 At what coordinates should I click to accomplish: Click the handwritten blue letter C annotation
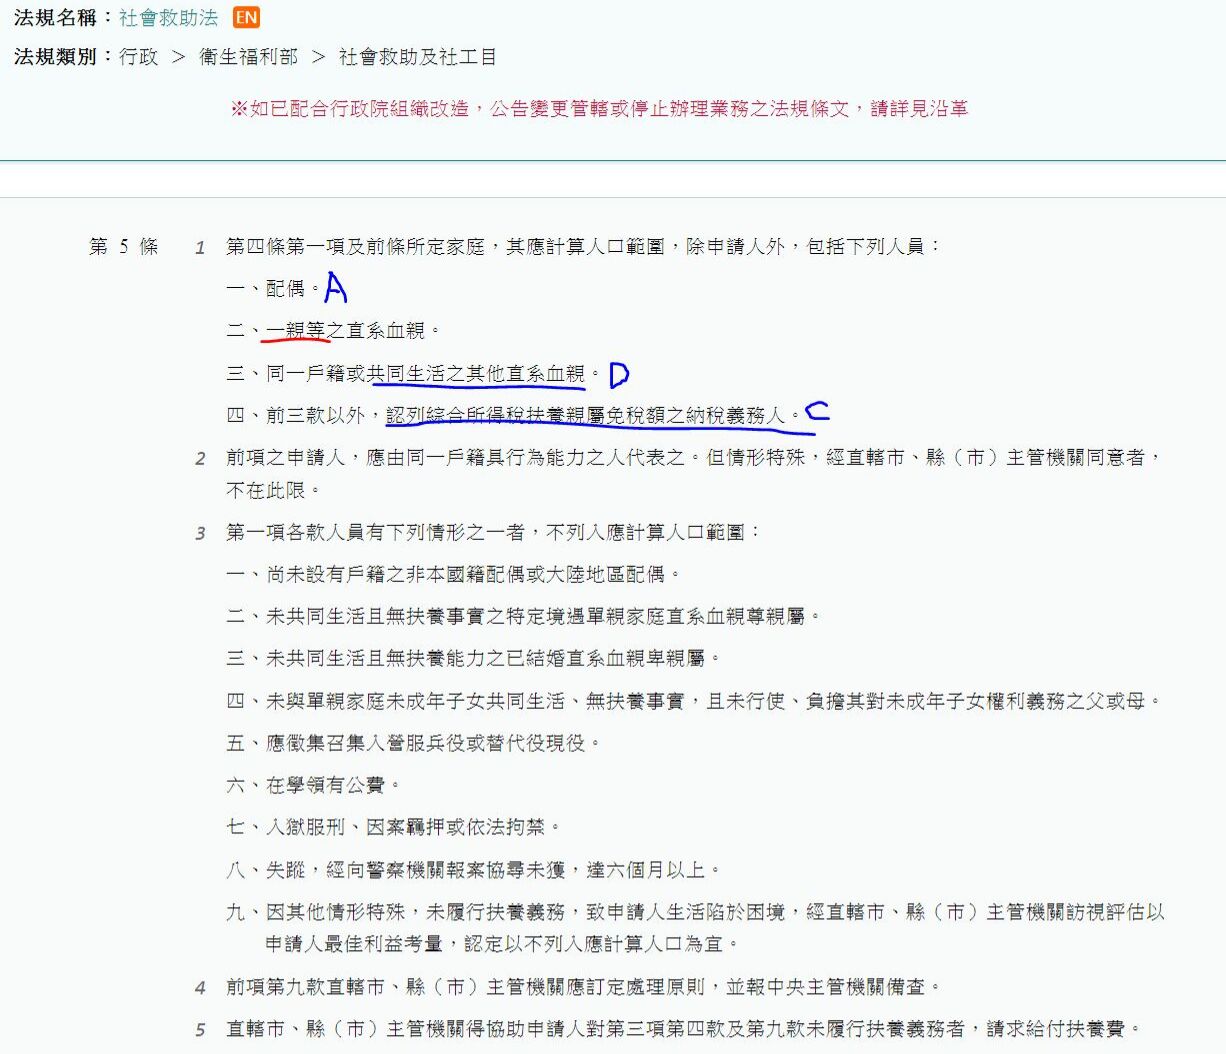(818, 411)
